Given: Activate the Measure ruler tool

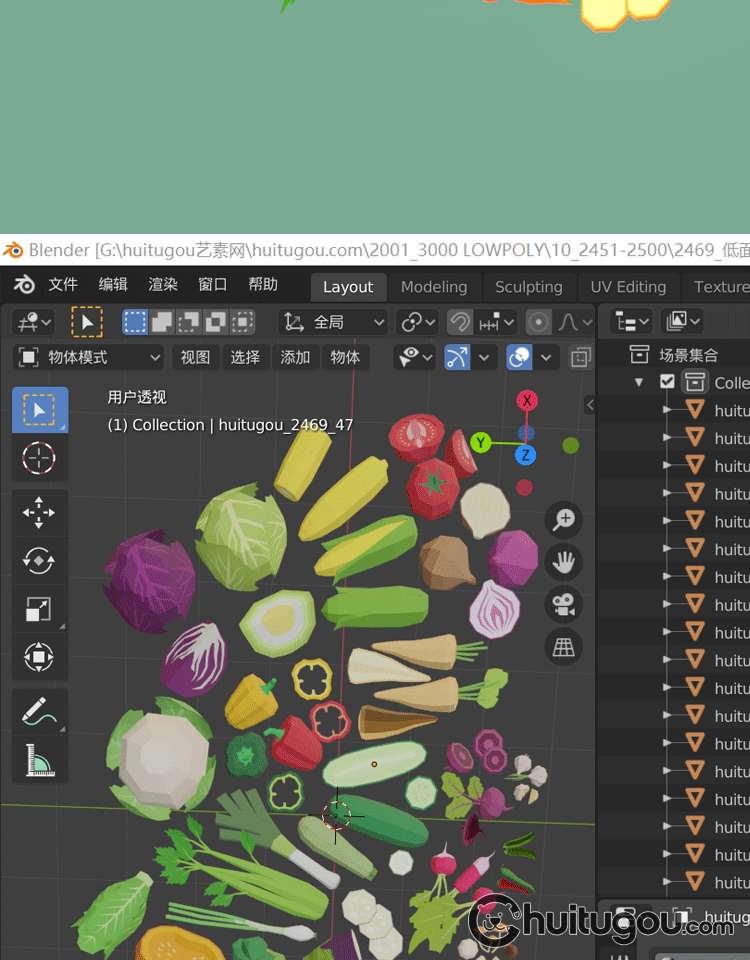Looking at the screenshot, I should pyautogui.click(x=39, y=760).
